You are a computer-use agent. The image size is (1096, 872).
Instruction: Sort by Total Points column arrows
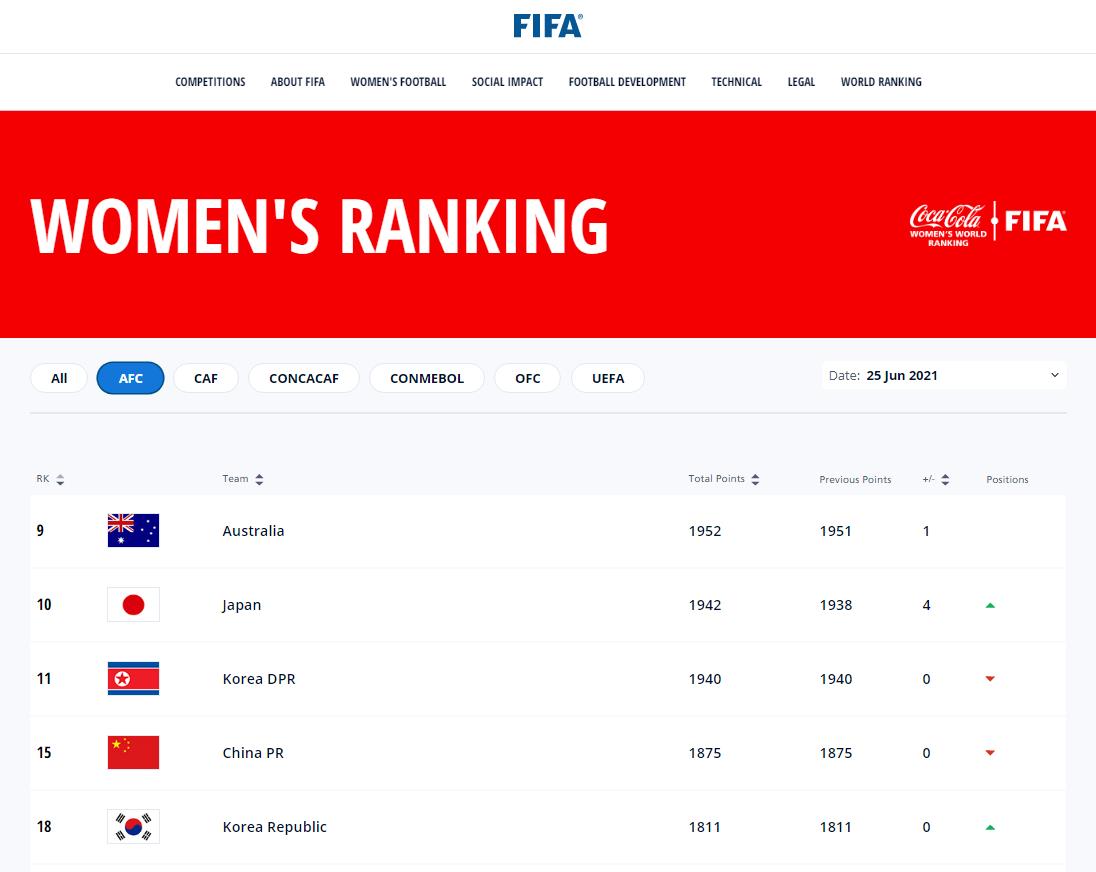coord(755,479)
